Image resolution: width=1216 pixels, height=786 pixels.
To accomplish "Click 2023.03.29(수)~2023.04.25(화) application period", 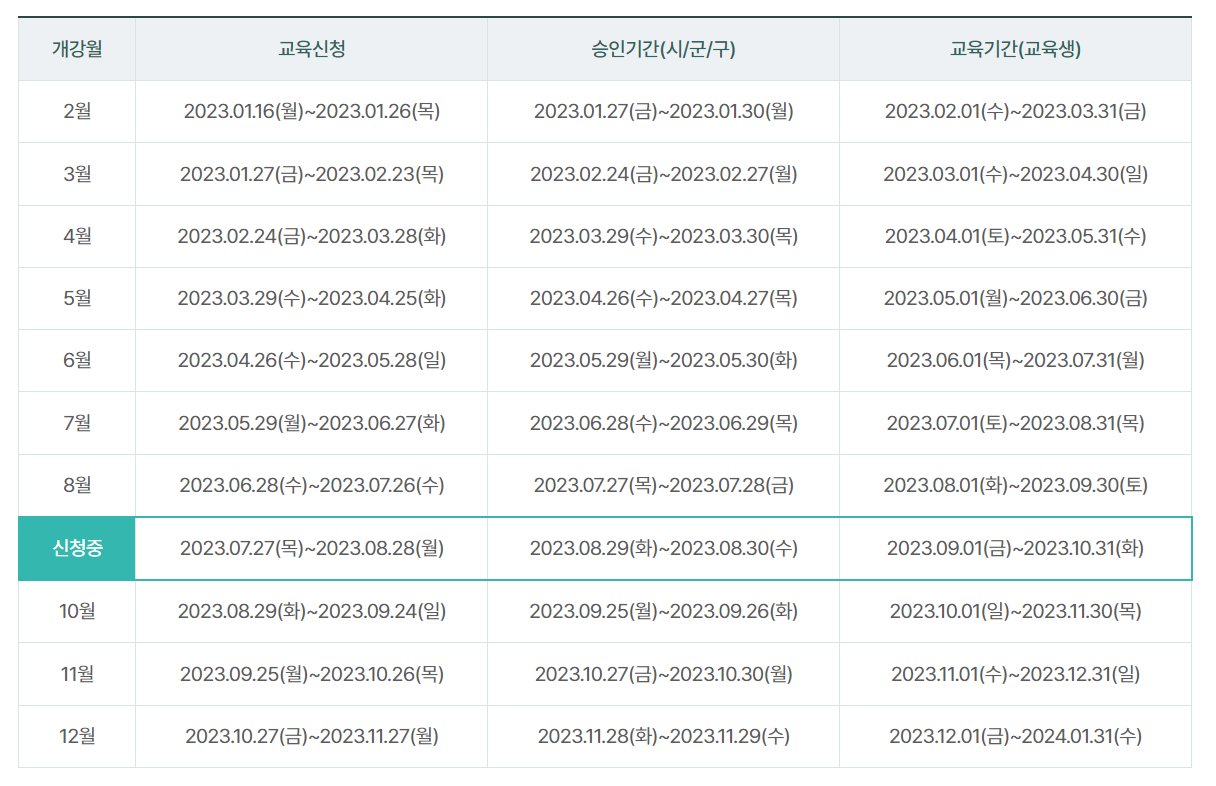I will pos(312,298).
